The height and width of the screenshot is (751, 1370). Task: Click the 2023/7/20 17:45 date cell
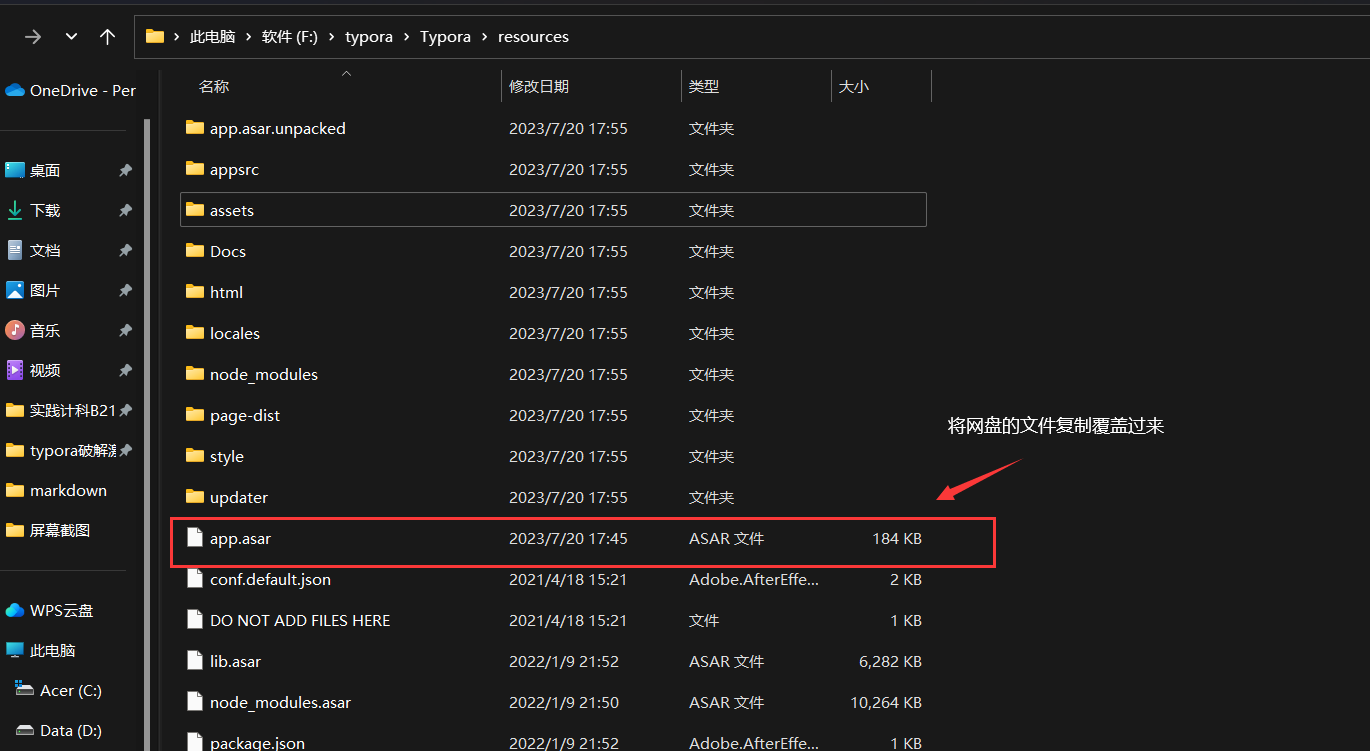click(x=568, y=538)
